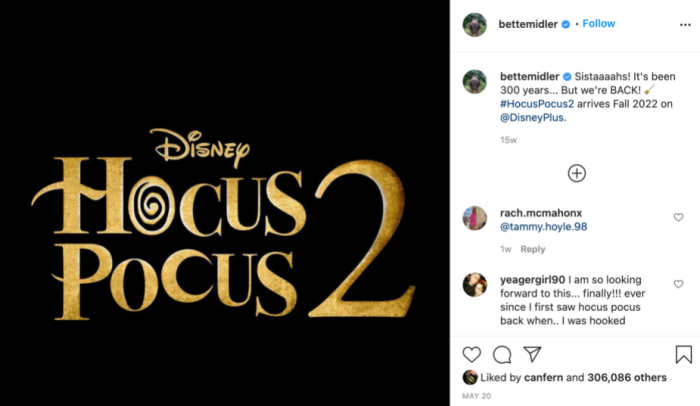Like yeagergirl90's comment heart
Viewport: 700px width, 406px height.
pyautogui.click(x=679, y=284)
